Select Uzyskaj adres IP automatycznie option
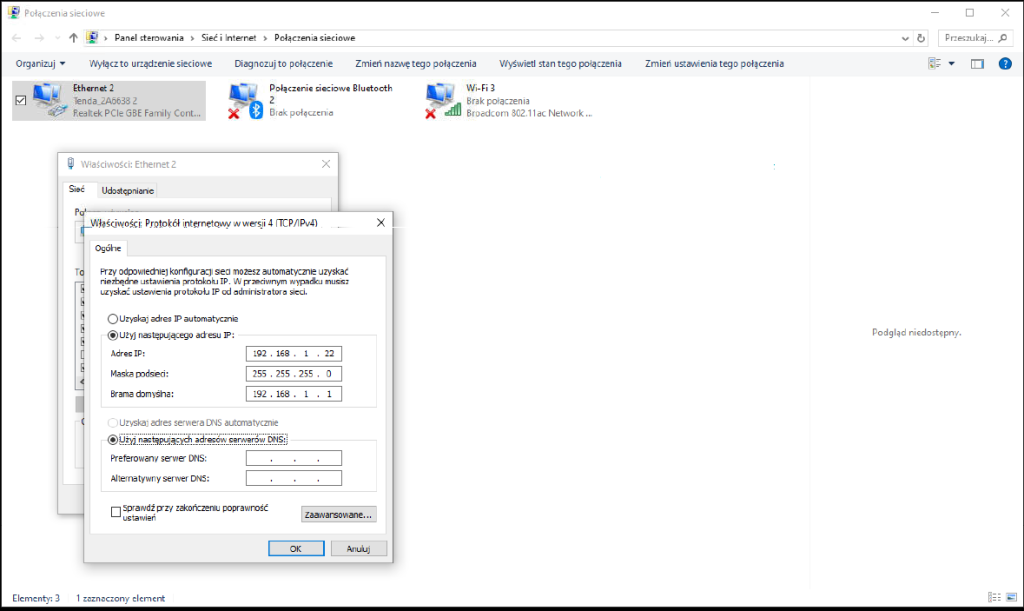The image size is (1024, 611). 113,319
